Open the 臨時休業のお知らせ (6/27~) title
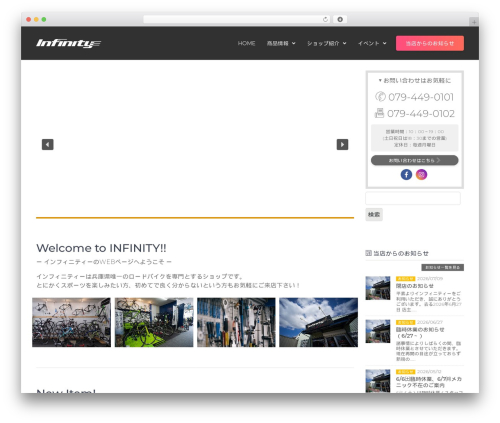Screen dimensions: 500x423 coord(420,333)
